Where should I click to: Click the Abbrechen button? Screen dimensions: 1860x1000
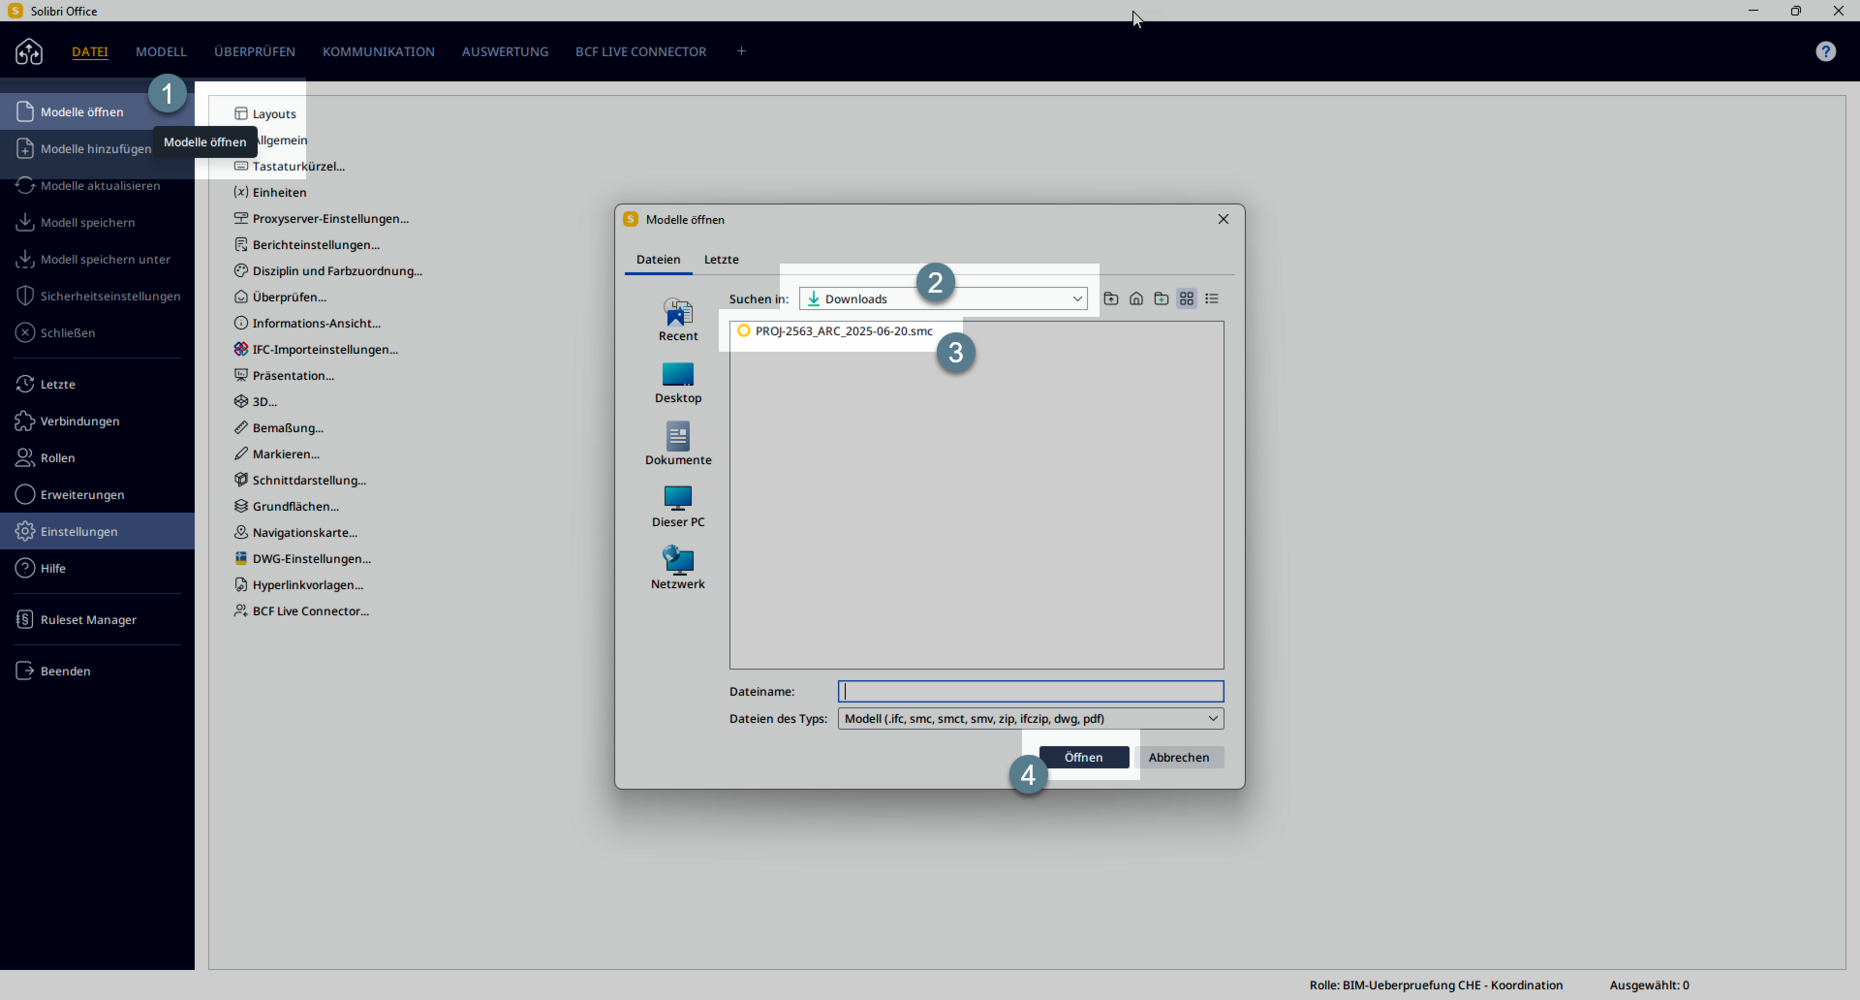[x=1180, y=757]
